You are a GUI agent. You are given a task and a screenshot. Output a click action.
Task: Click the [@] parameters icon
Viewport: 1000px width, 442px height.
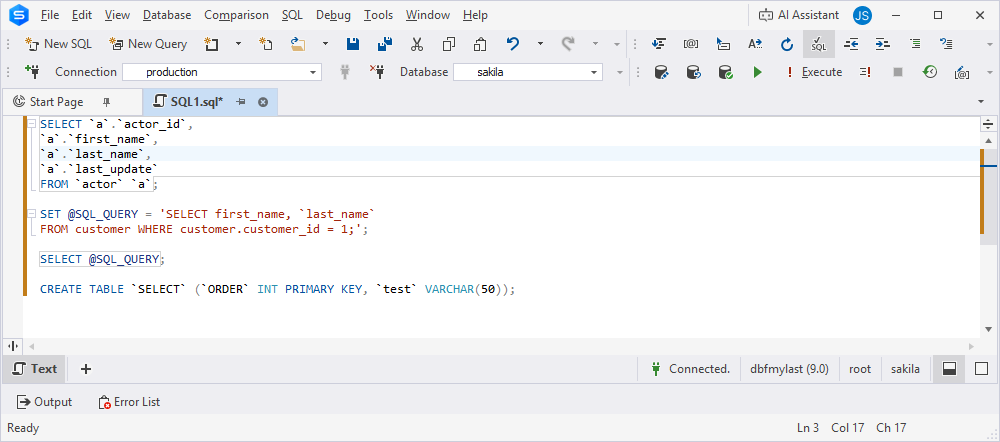click(x=691, y=44)
